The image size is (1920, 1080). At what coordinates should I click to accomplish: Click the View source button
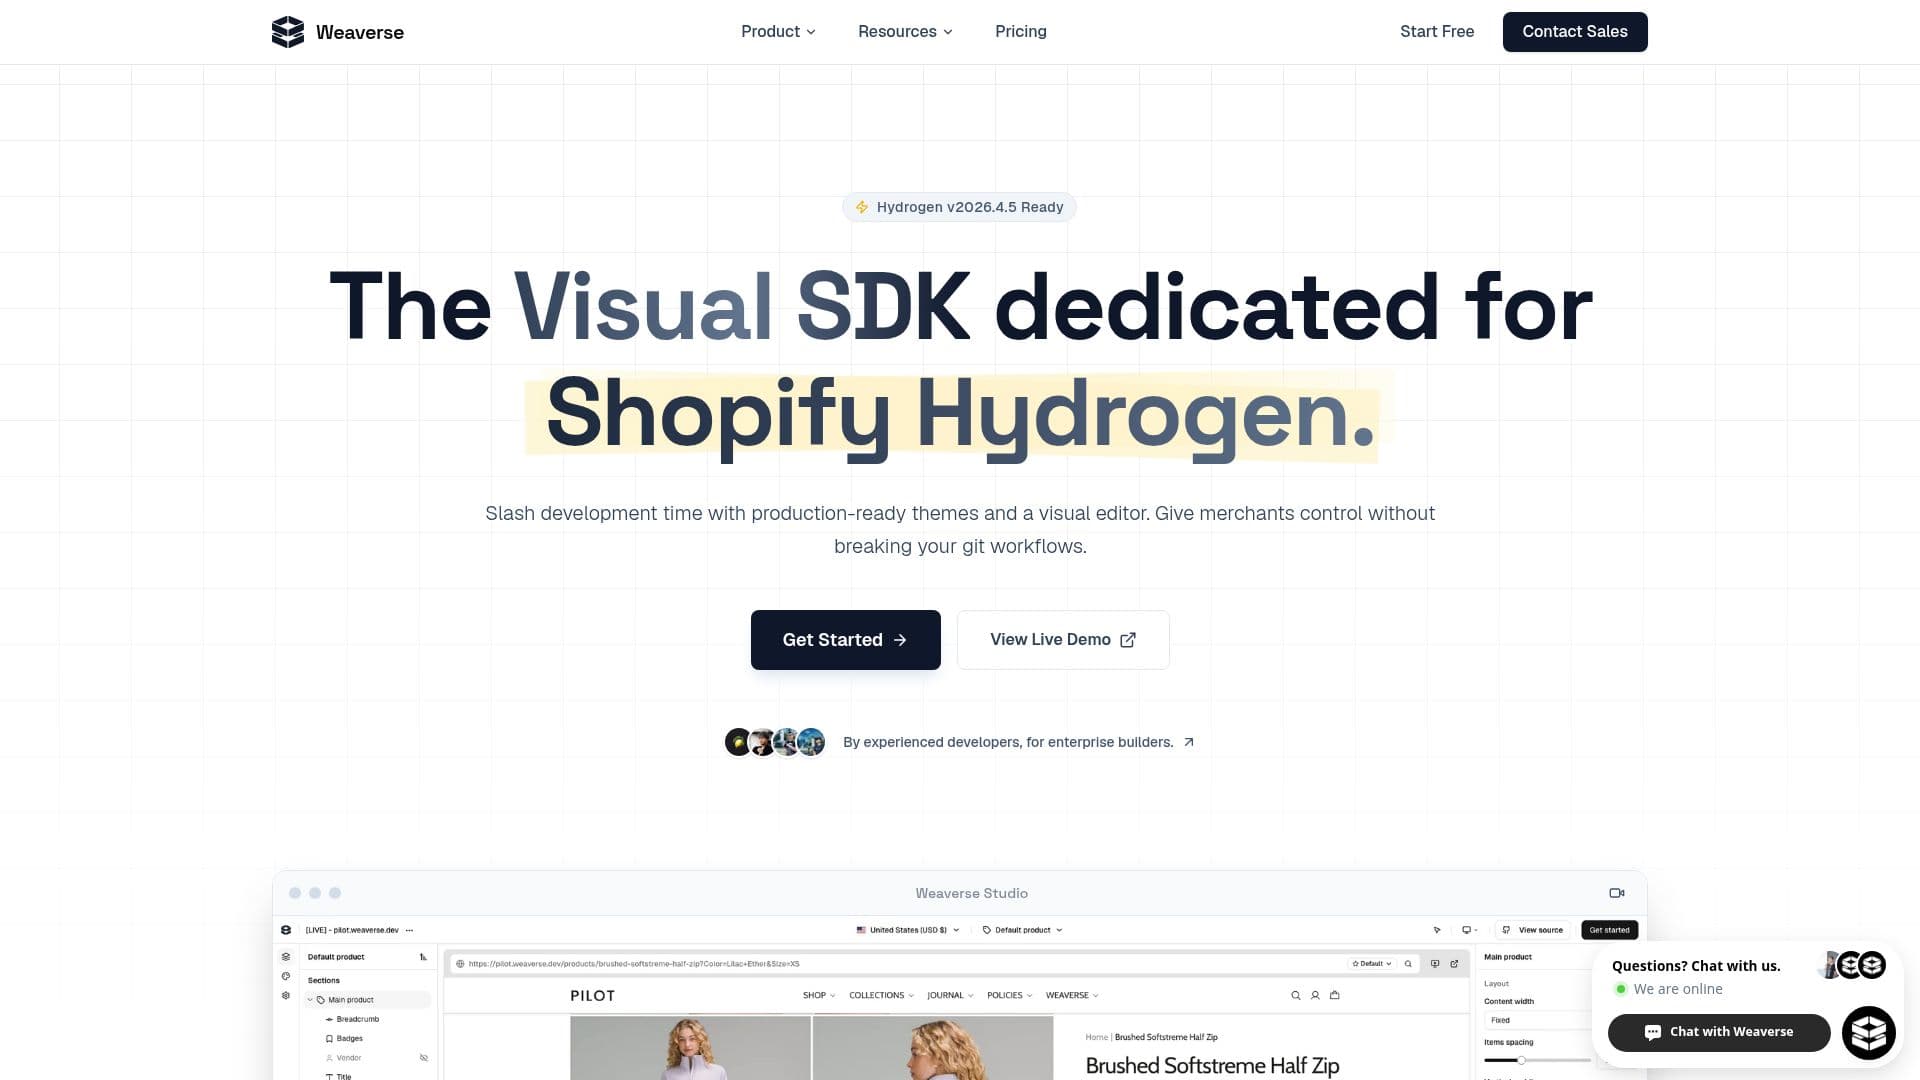coord(1533,930)
